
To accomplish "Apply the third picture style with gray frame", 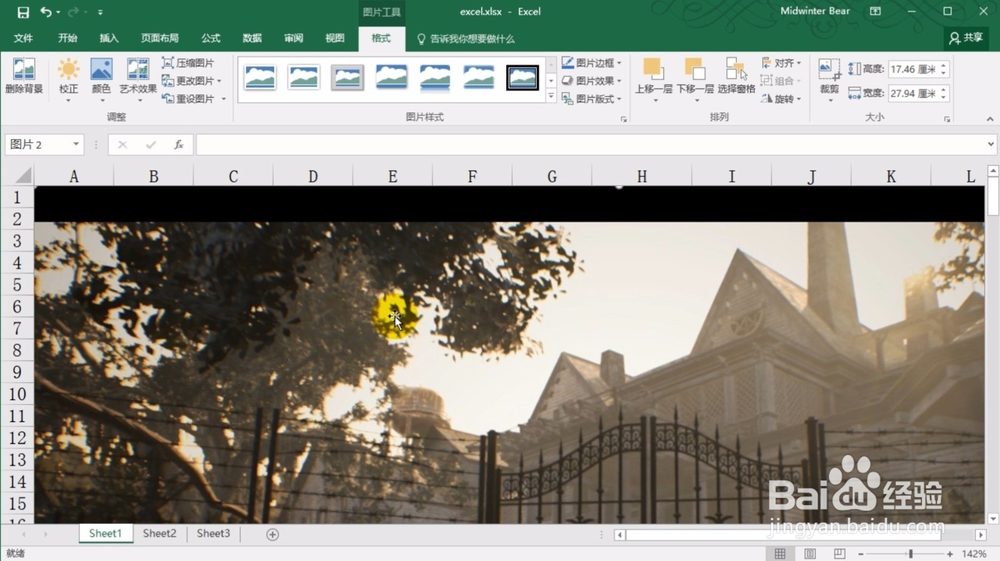I will point(348,78).
